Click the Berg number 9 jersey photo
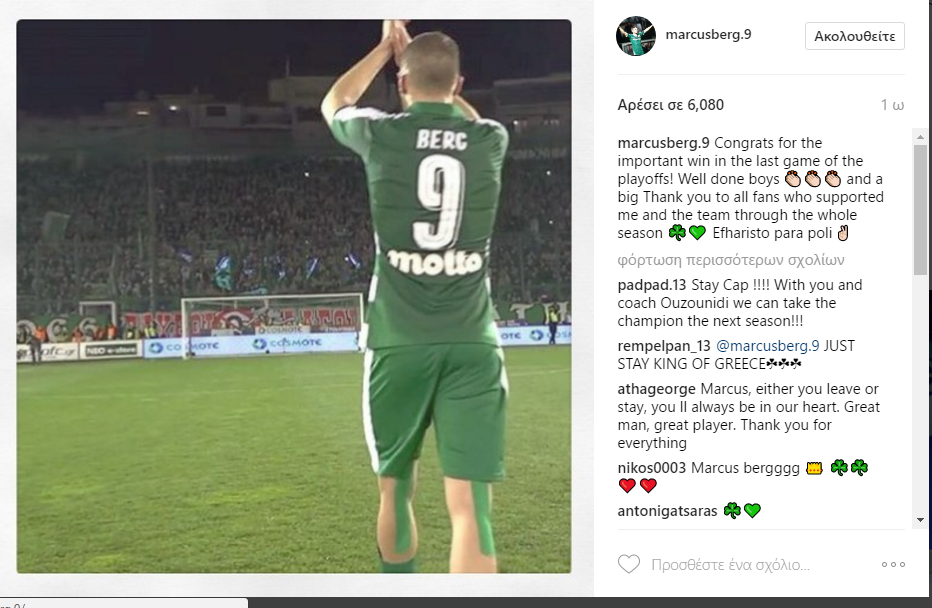This screenshot has height=608, width=932. click(294, 296)
